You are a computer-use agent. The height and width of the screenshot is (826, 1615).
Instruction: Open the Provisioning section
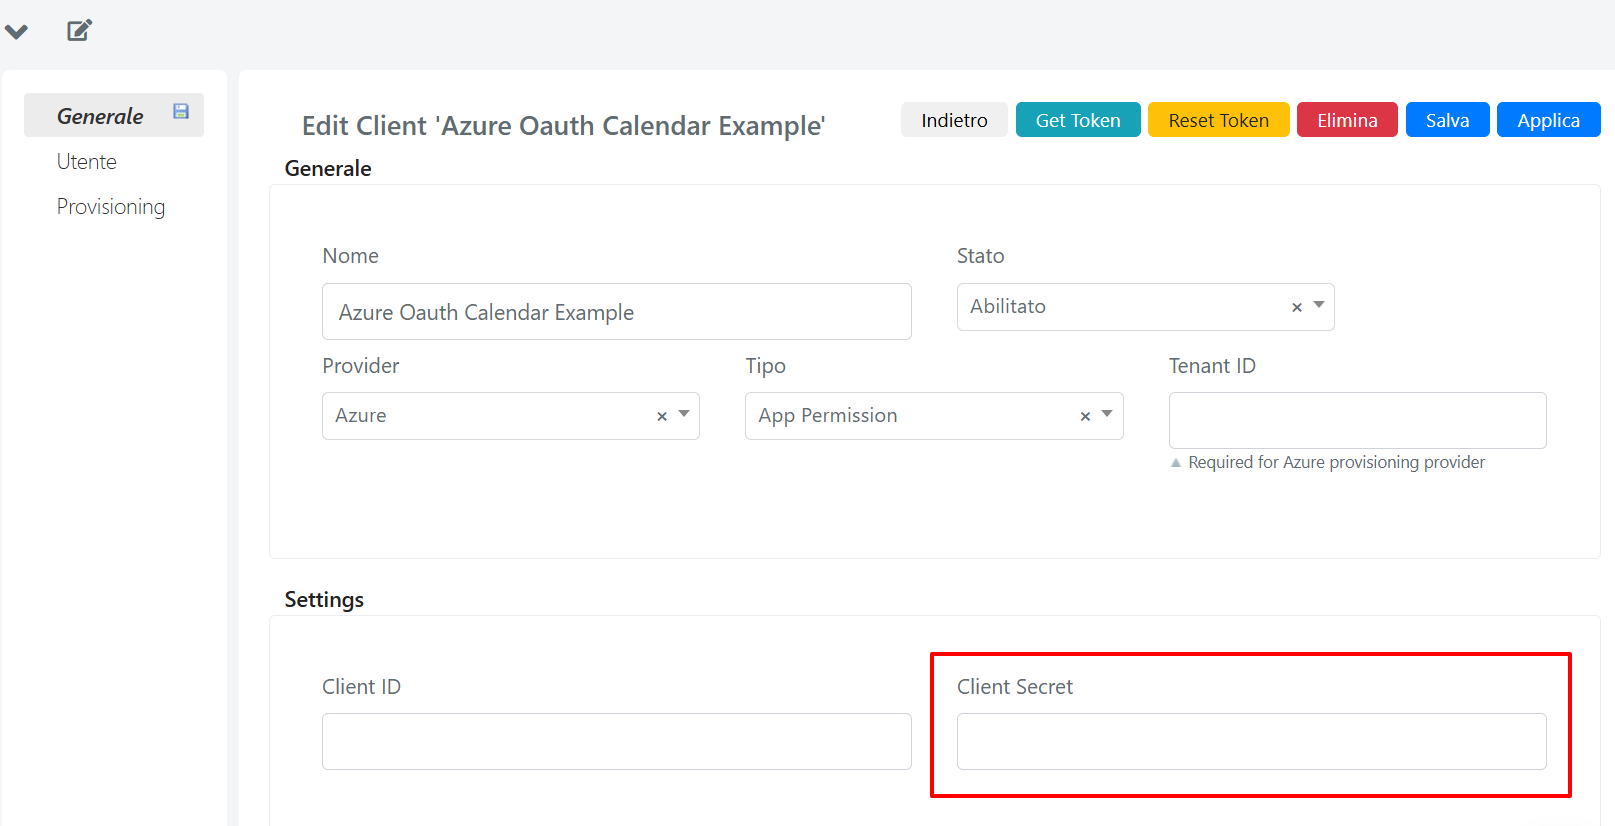(111, 207)
